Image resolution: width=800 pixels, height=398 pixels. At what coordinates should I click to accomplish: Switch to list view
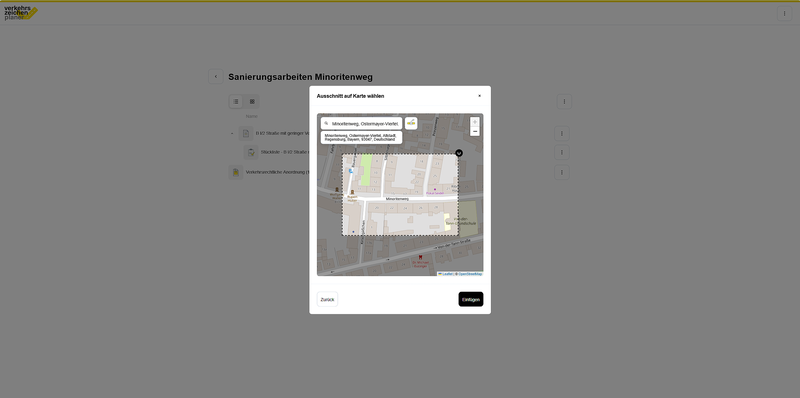(x=236, y=102)
